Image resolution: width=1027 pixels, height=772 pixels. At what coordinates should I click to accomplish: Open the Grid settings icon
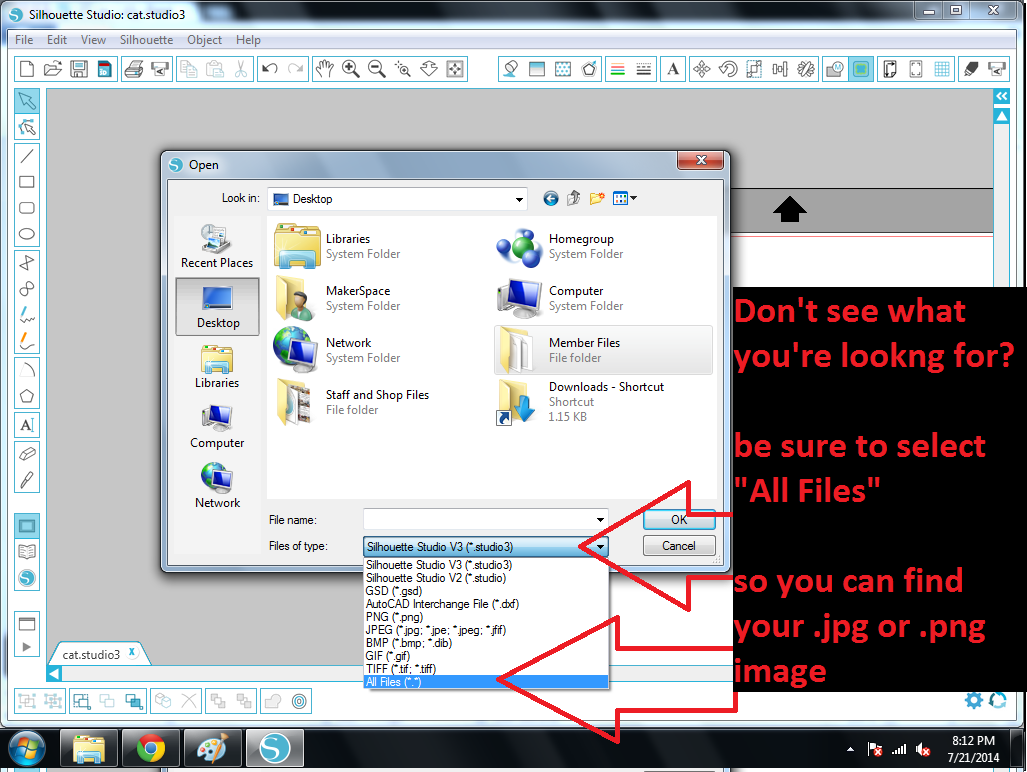click(942, 69)
